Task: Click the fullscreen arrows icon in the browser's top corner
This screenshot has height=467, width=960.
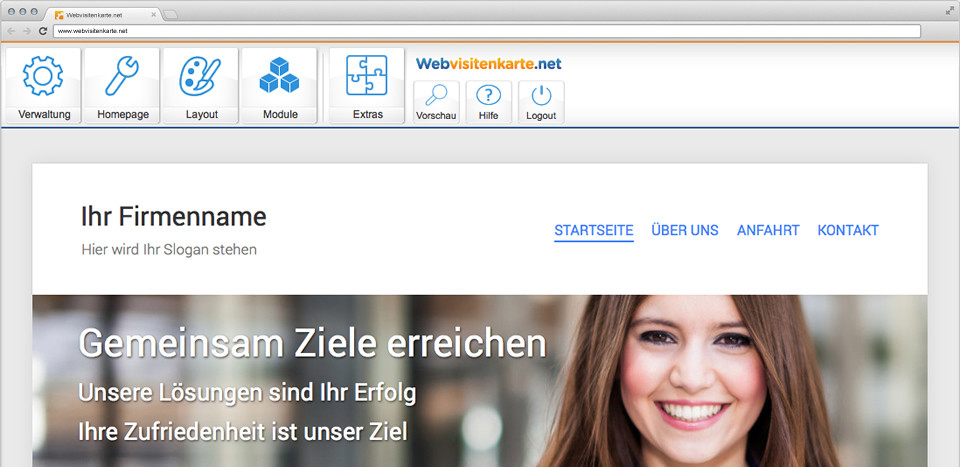Action: [x=950, y=10]
